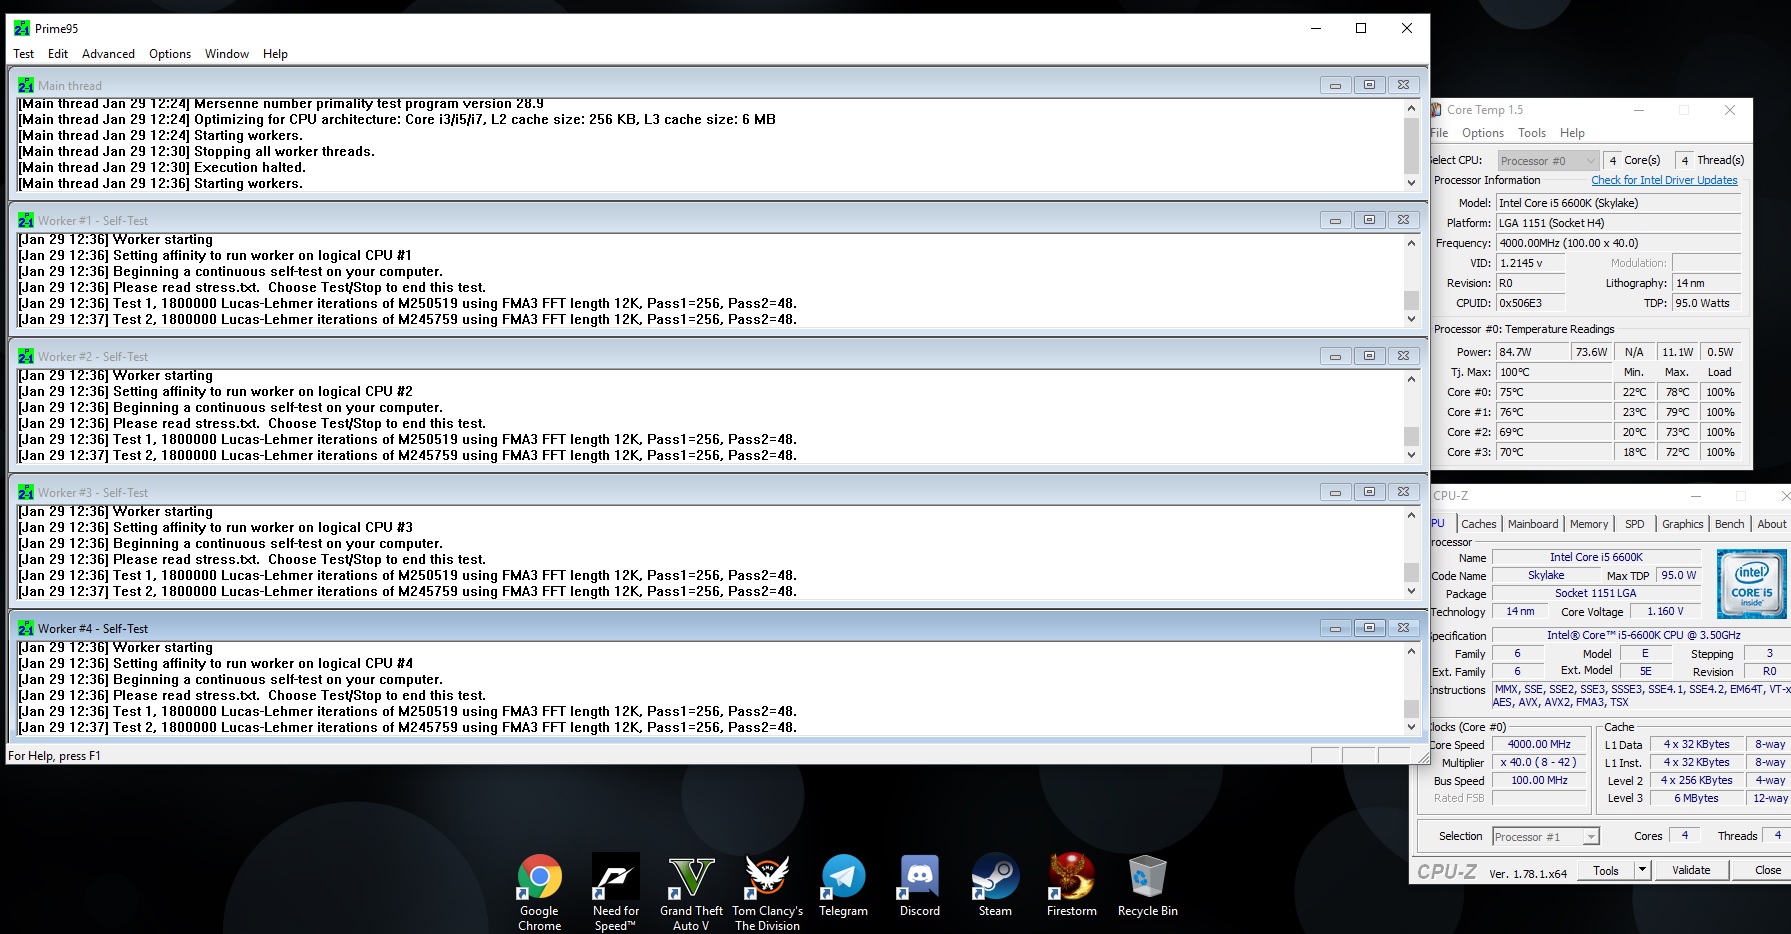The width and height of the screenshot is (1791, 934).
Task: Click the Core #1 temperature 76°C reading
Action: click(x=1553, y=412)
